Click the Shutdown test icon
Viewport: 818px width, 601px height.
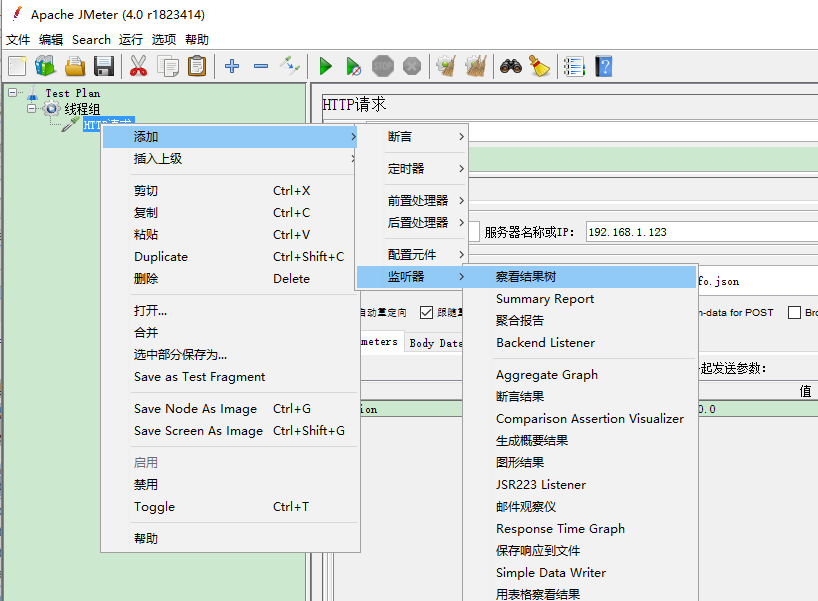coord(412,66)
